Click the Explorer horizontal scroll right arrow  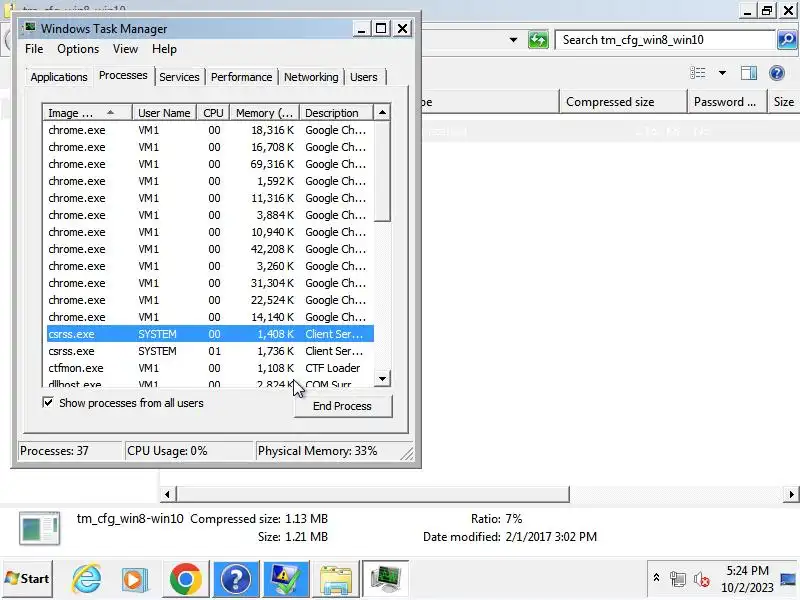click(791, 494)
